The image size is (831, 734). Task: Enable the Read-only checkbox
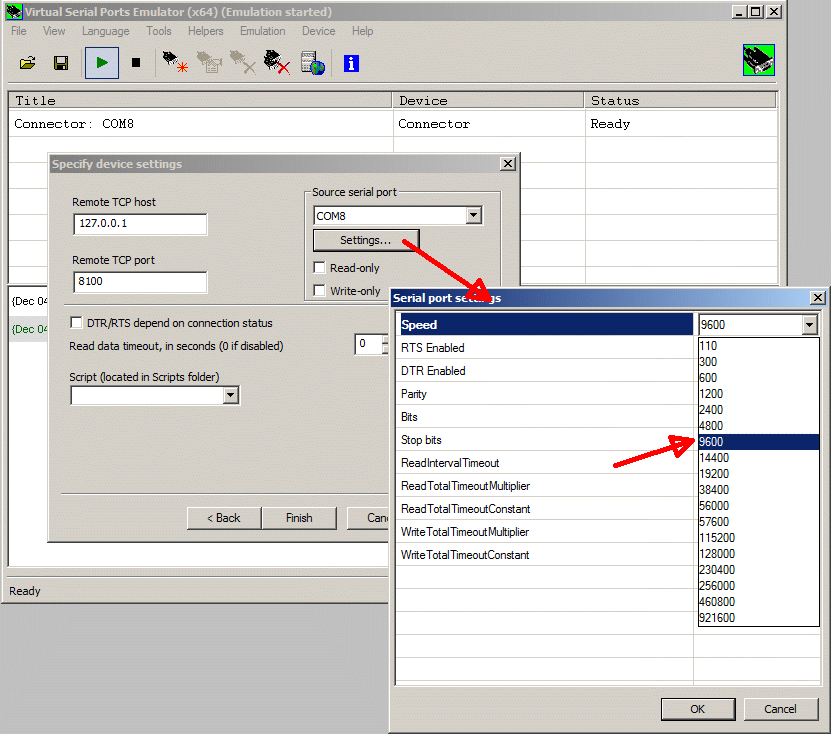(319, 268)
